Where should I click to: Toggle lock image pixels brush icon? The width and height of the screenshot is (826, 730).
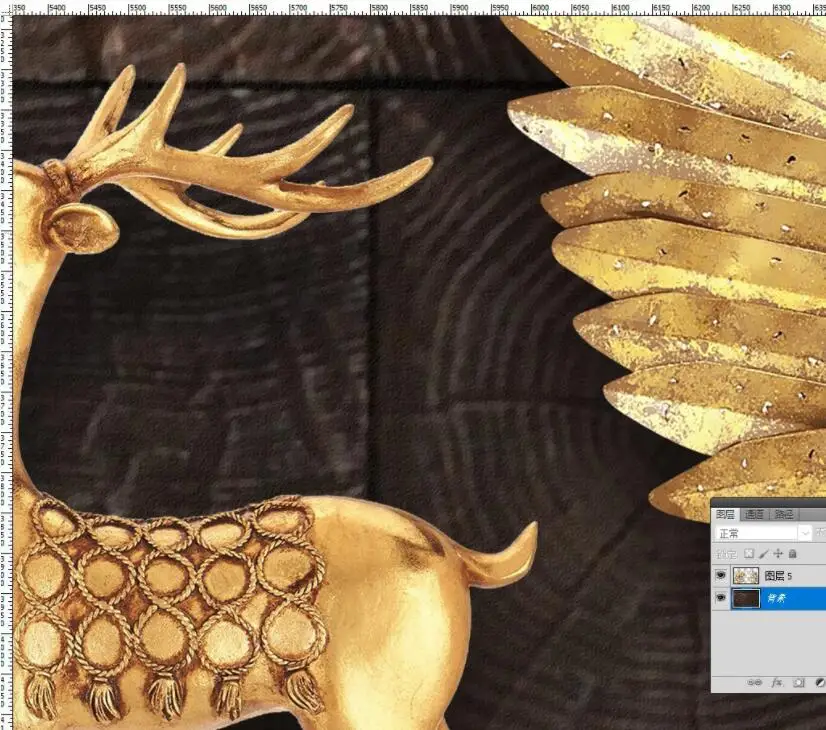pos(763,554)
